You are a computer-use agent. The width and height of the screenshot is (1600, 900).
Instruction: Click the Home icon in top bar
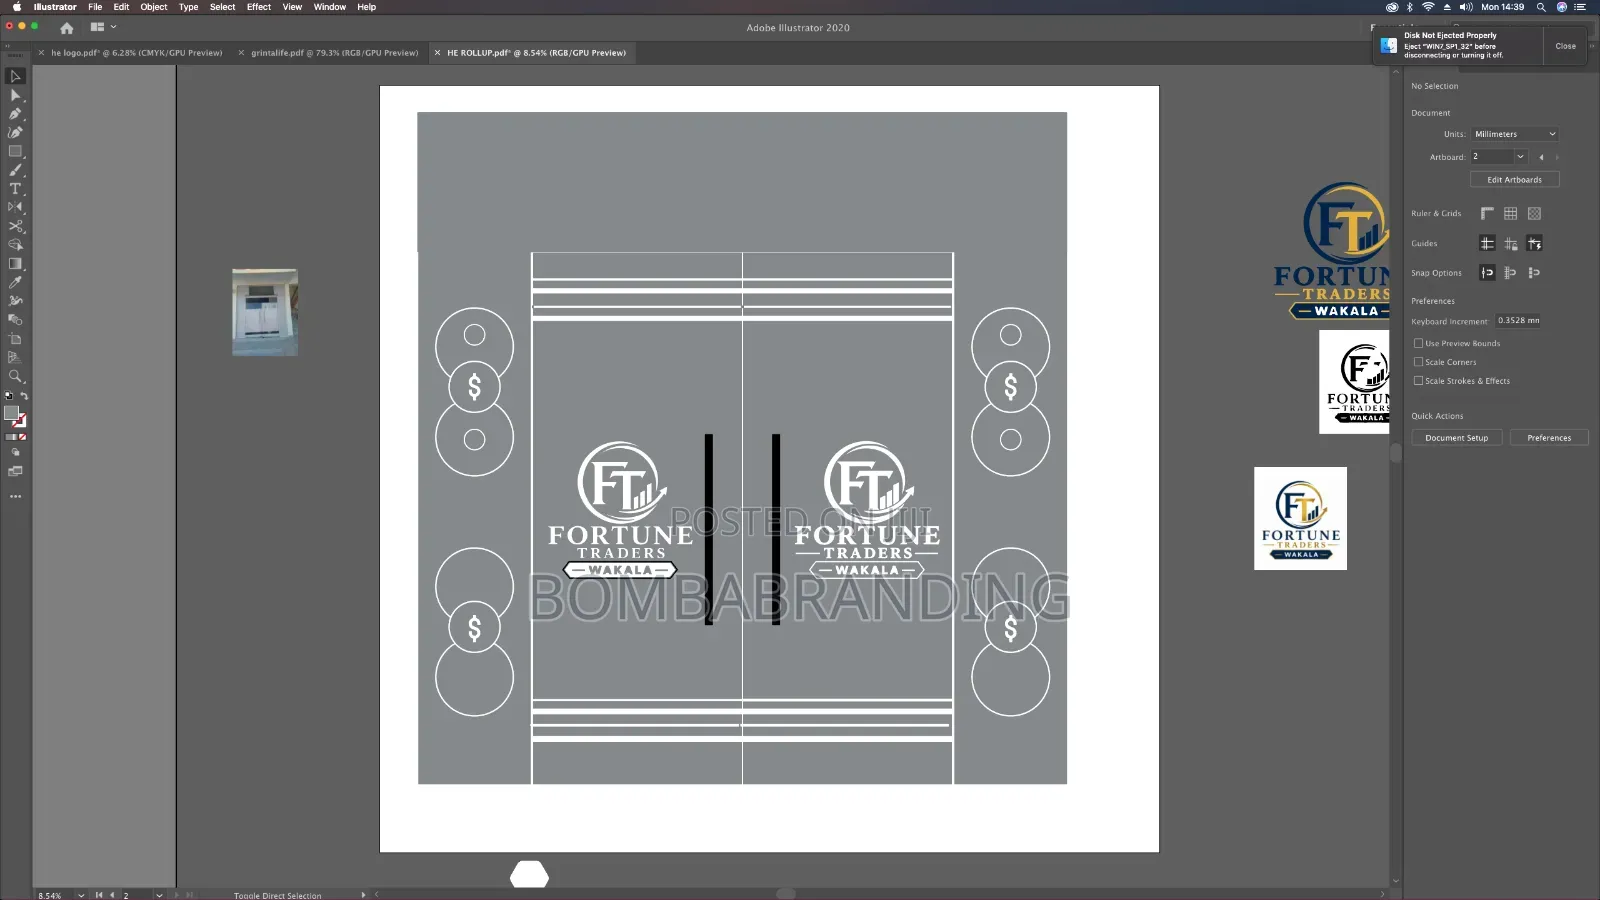pyautogui.click(x=67, y=28)
